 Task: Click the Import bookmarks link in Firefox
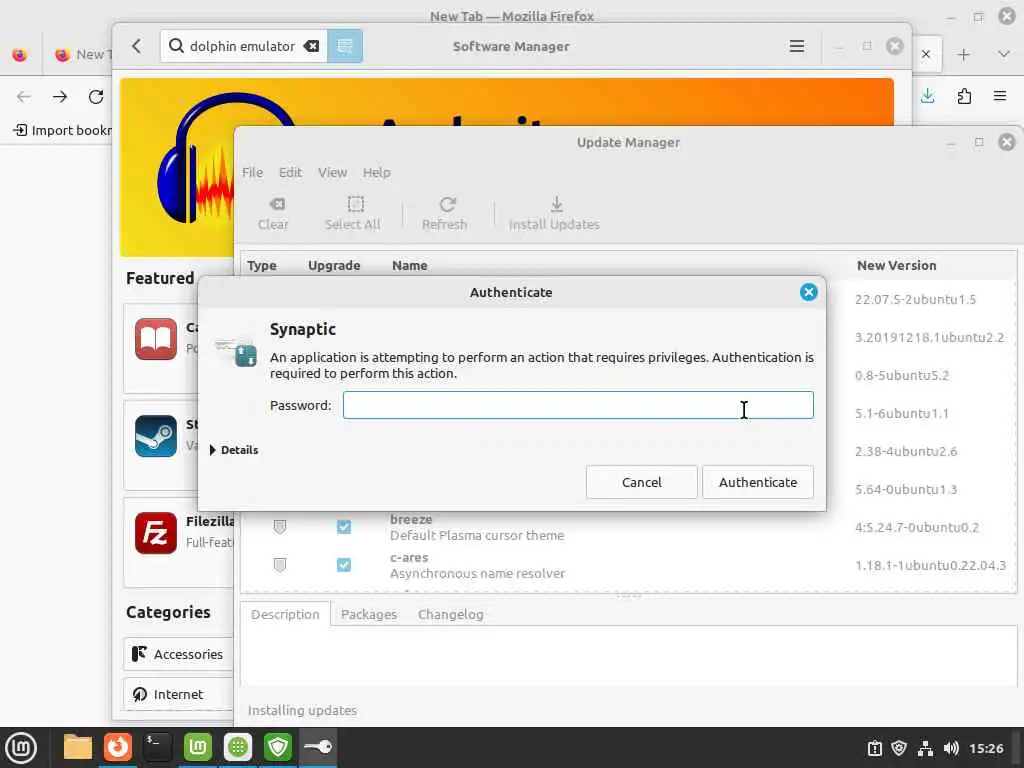click(x=62, y=130)
